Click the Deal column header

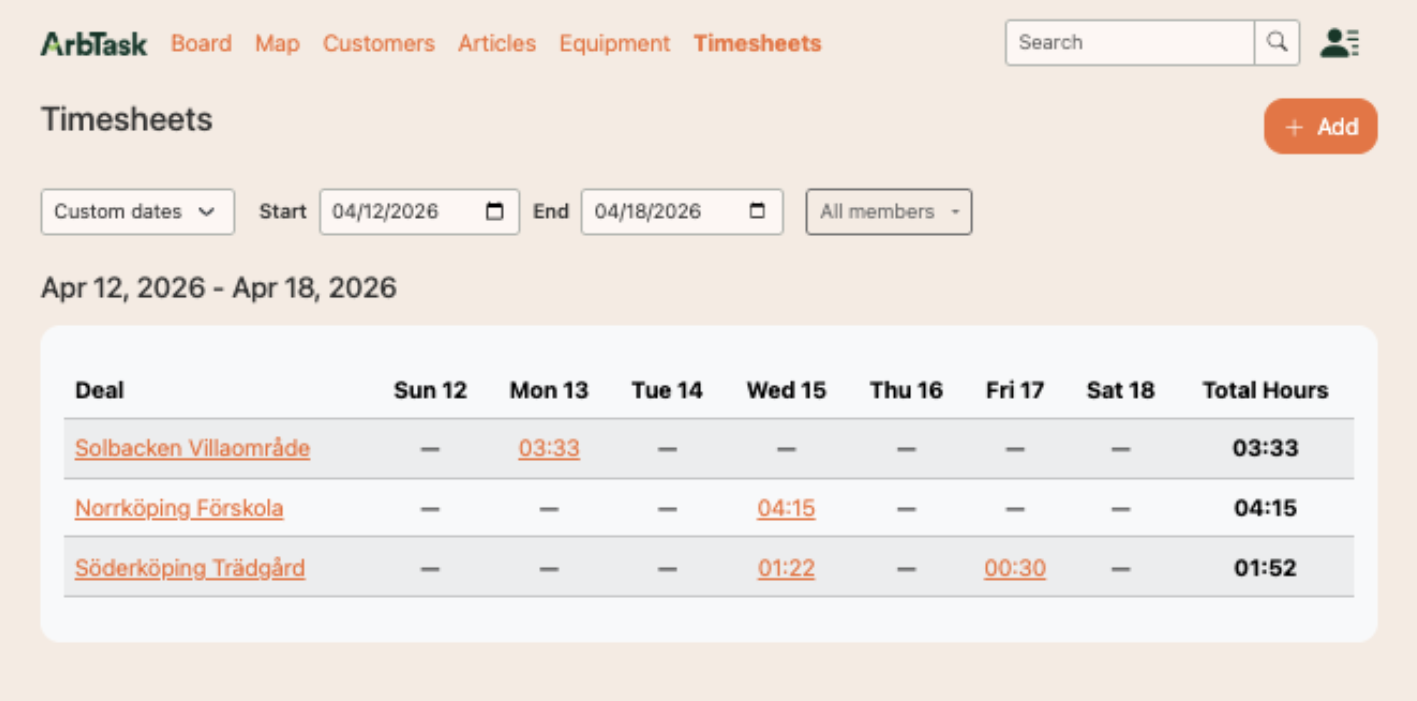100,390
